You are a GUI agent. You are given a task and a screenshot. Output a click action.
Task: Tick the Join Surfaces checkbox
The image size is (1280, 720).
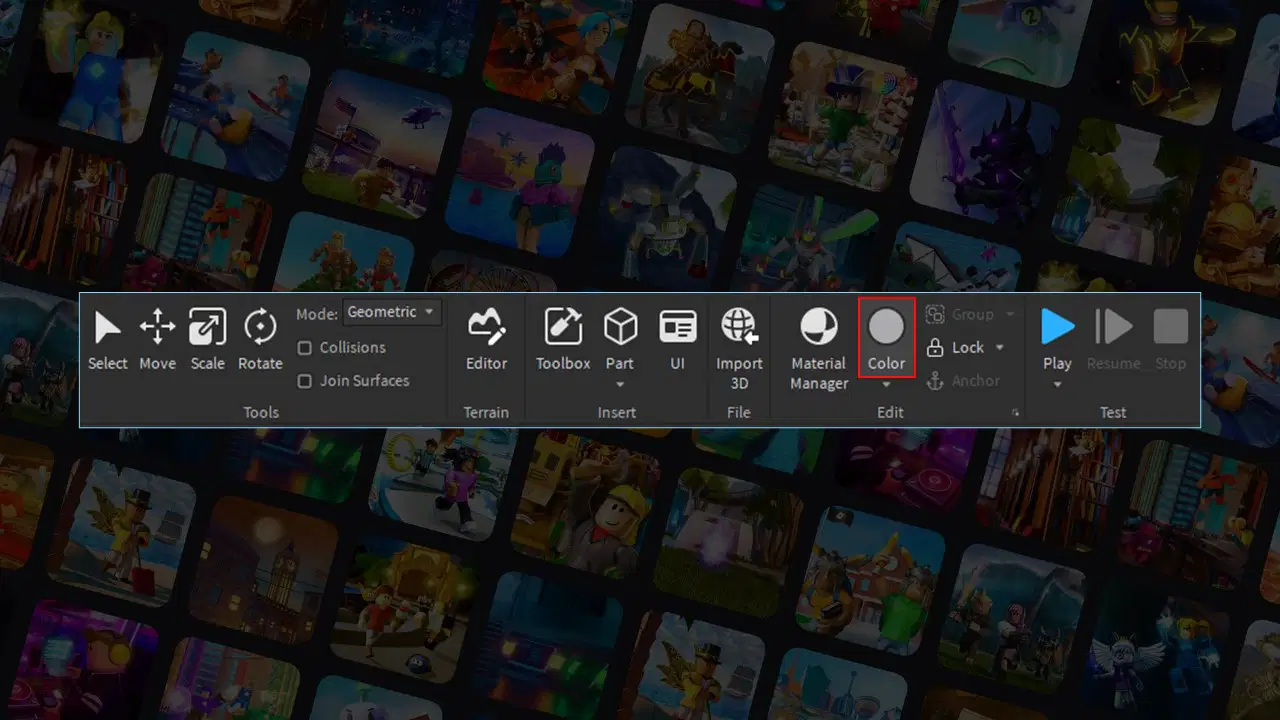[305, 381]
